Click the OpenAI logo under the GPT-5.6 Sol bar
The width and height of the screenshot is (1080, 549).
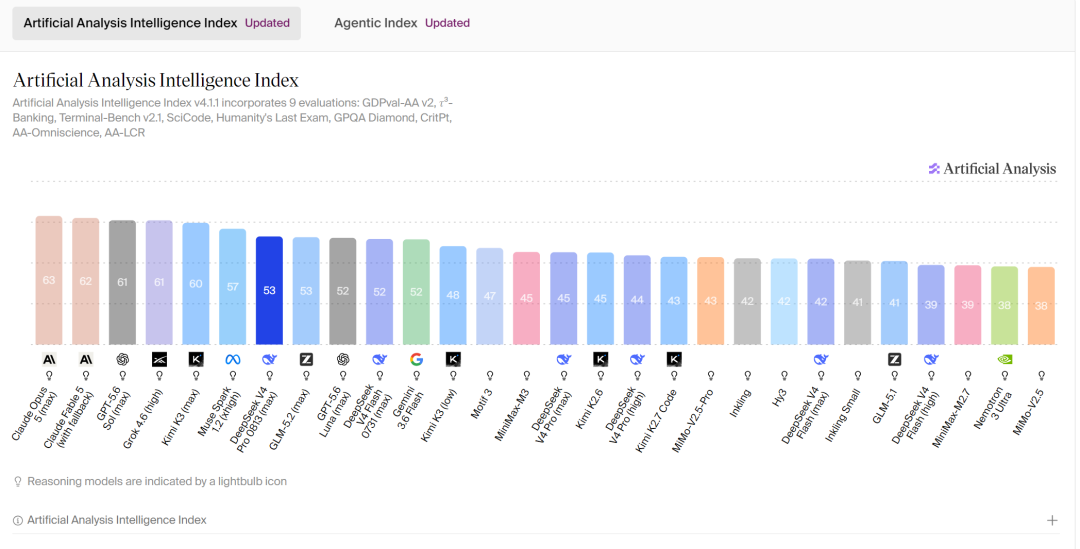click(123, 360)
